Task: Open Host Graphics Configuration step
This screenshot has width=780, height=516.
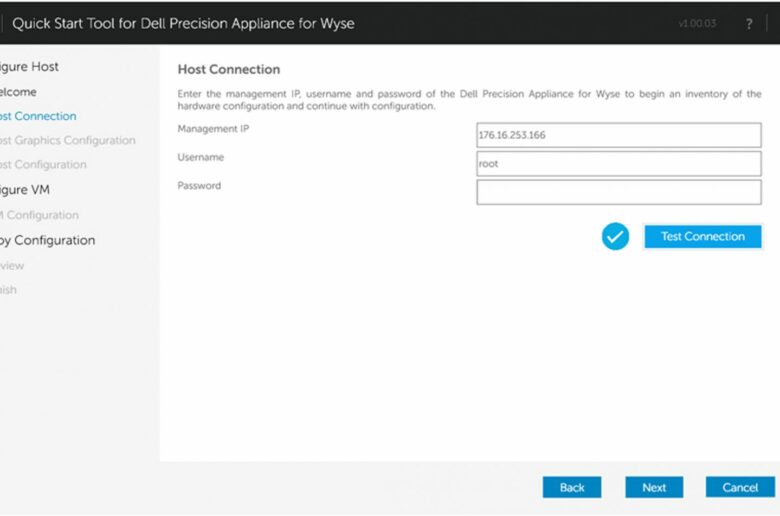Action: pos(67,140)
